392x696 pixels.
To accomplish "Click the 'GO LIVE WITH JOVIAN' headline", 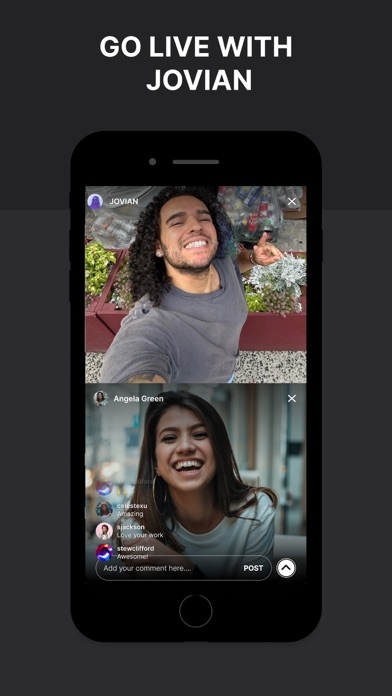I will coord(196,63).
